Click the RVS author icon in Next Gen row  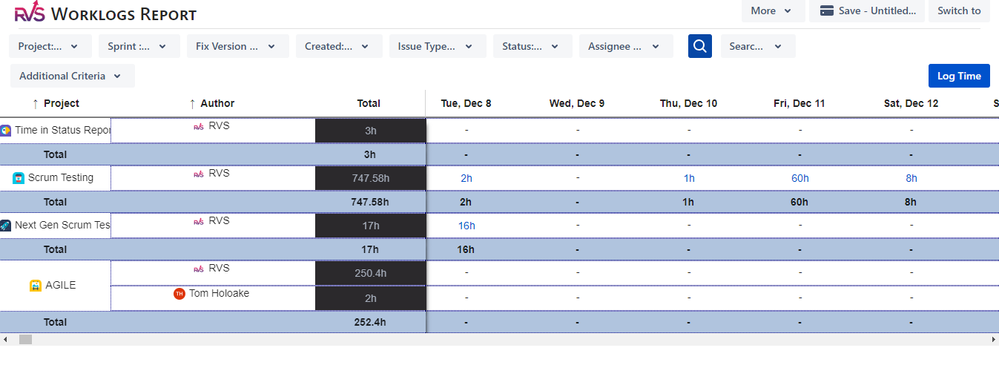tap(199, 221)
